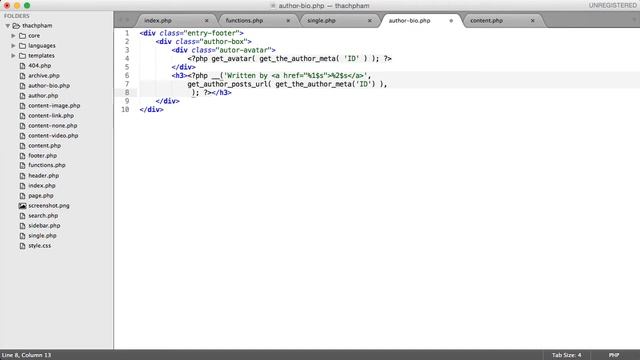This screenshot has height=360, width=640.
Task: Click the archive.php file icon
Action: point(22,76)
